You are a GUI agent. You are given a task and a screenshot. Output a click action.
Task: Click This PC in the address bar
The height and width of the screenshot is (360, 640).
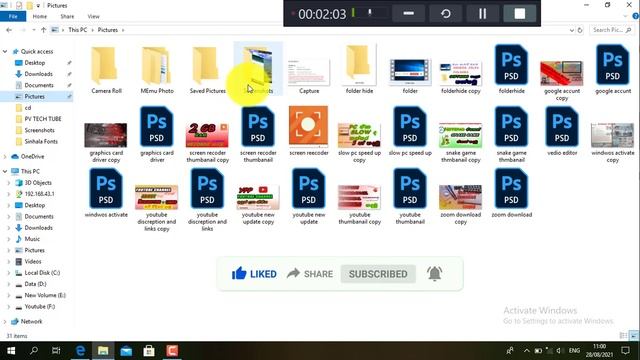pos(78,30)
